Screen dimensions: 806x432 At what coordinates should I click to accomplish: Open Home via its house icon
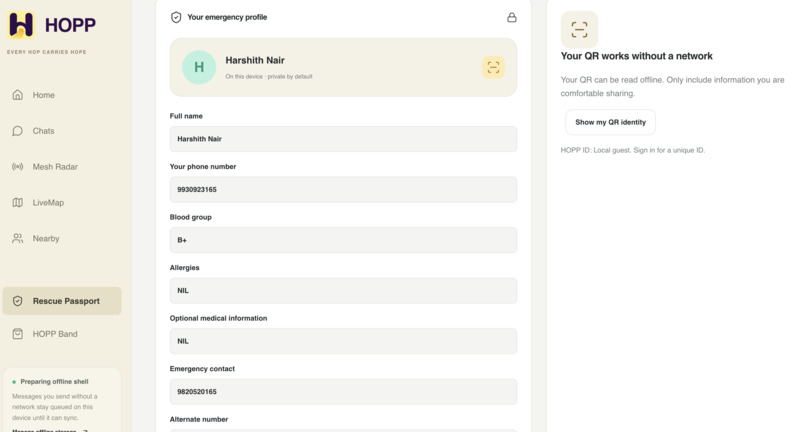pos(17,95)
